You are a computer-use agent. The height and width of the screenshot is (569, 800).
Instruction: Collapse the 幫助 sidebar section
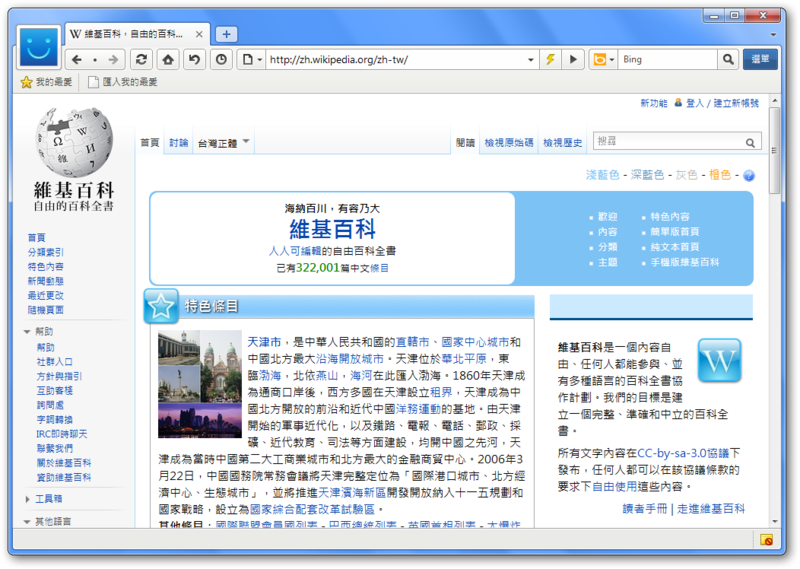point(27,332)
